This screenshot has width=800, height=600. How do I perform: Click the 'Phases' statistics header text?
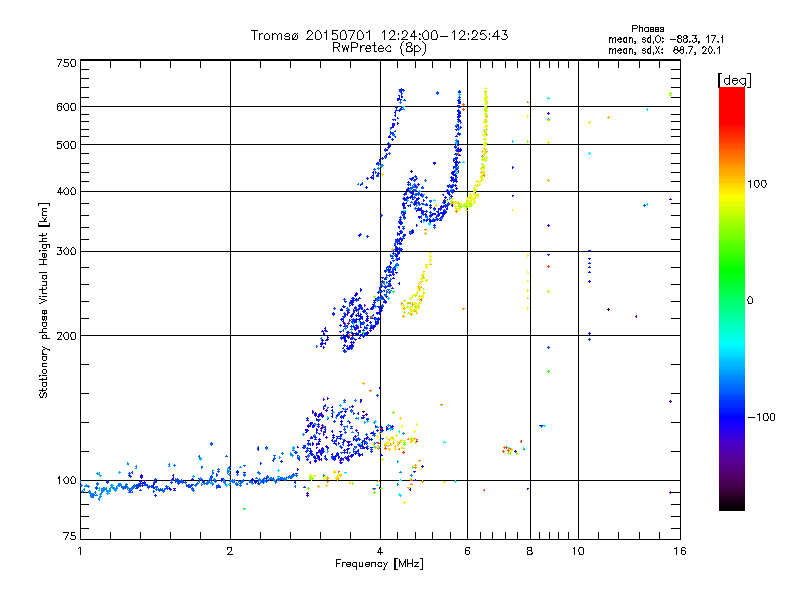(x=647, y=29)
